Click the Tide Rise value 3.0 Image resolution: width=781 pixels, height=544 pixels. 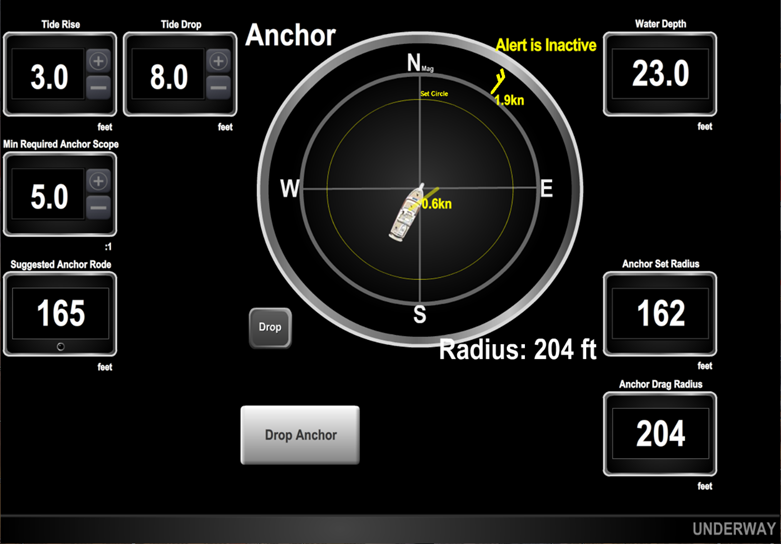[49, 76]
